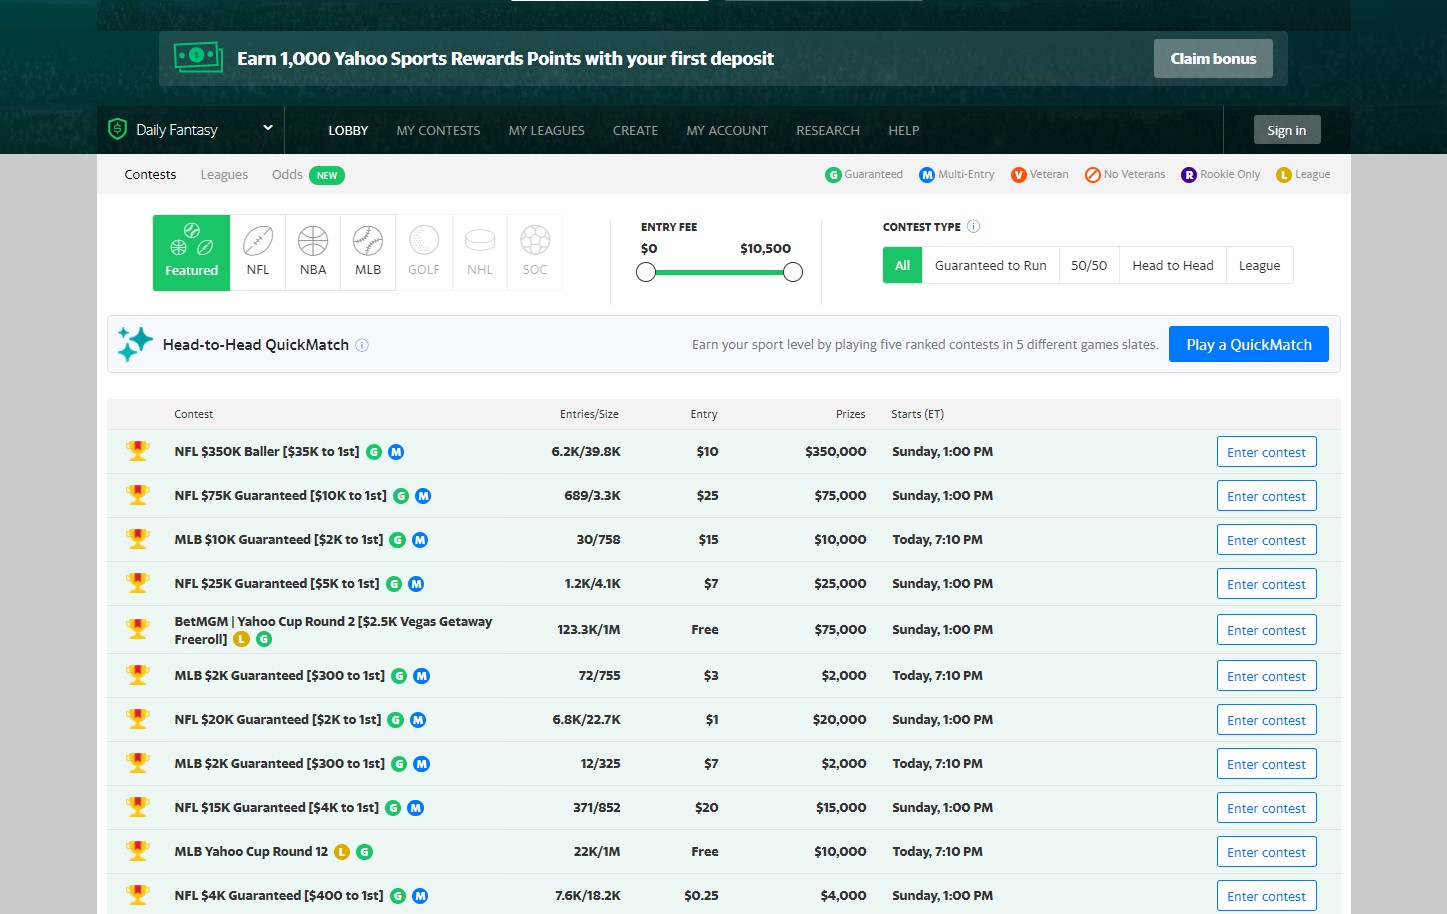Switch to the Odds tab
The height and width of the screenshot is (914, 1447).
[287, 174]
